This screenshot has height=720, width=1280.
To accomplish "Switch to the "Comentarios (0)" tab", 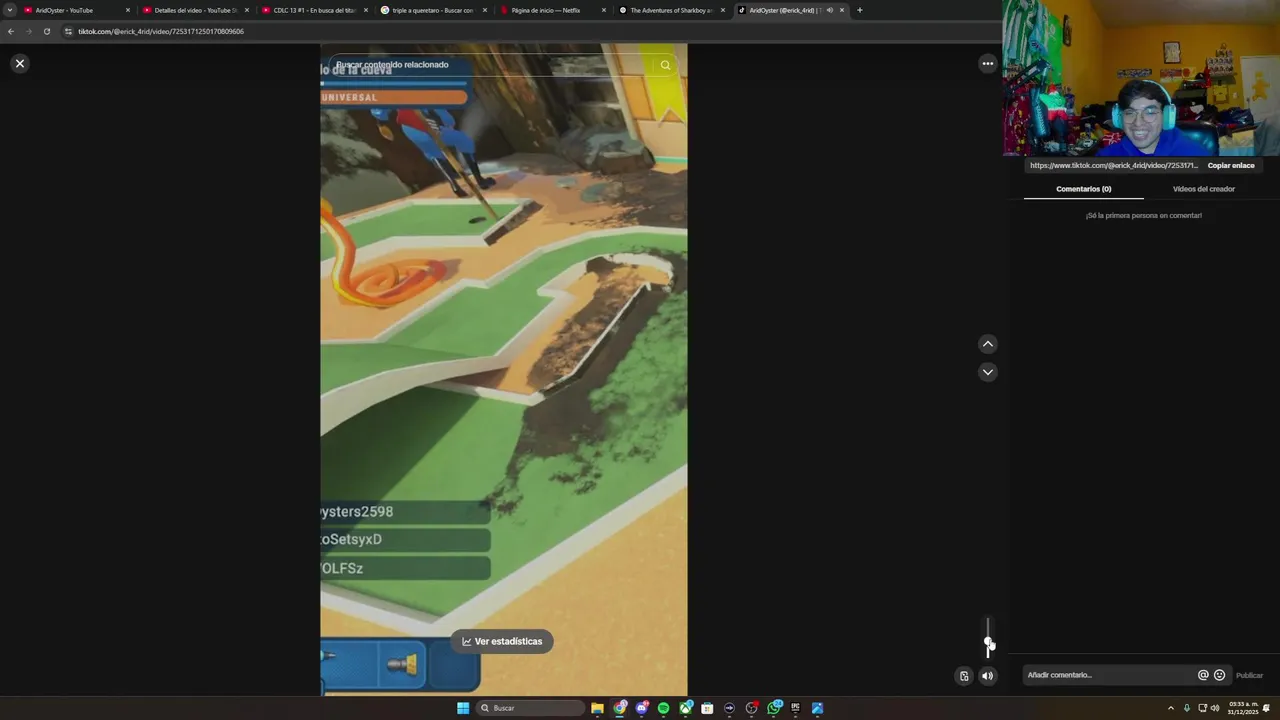I will [1084, 189].
